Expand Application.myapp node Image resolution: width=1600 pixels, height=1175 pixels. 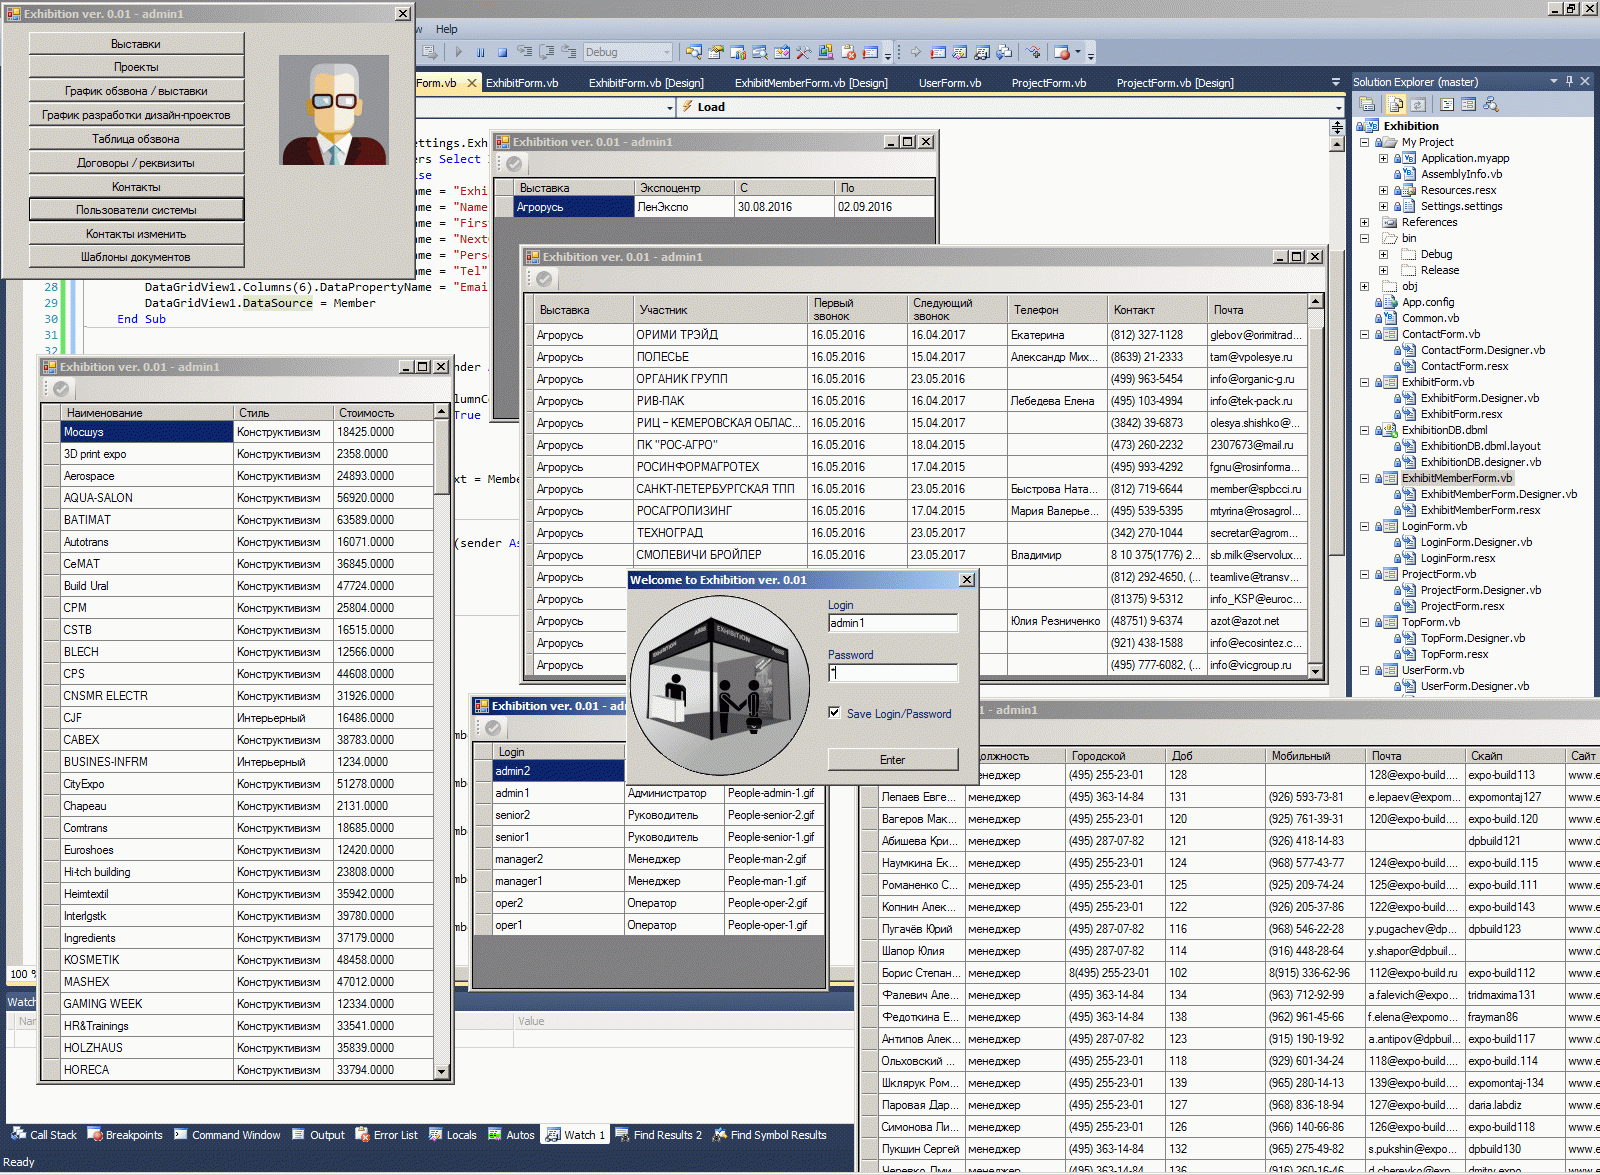(1383, 158)
